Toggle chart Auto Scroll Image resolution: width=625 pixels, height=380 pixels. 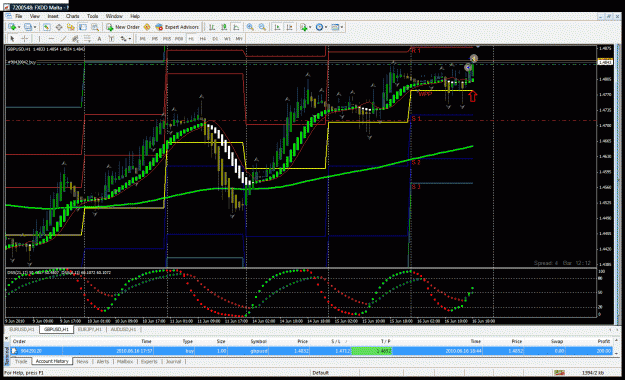point(277,27)
